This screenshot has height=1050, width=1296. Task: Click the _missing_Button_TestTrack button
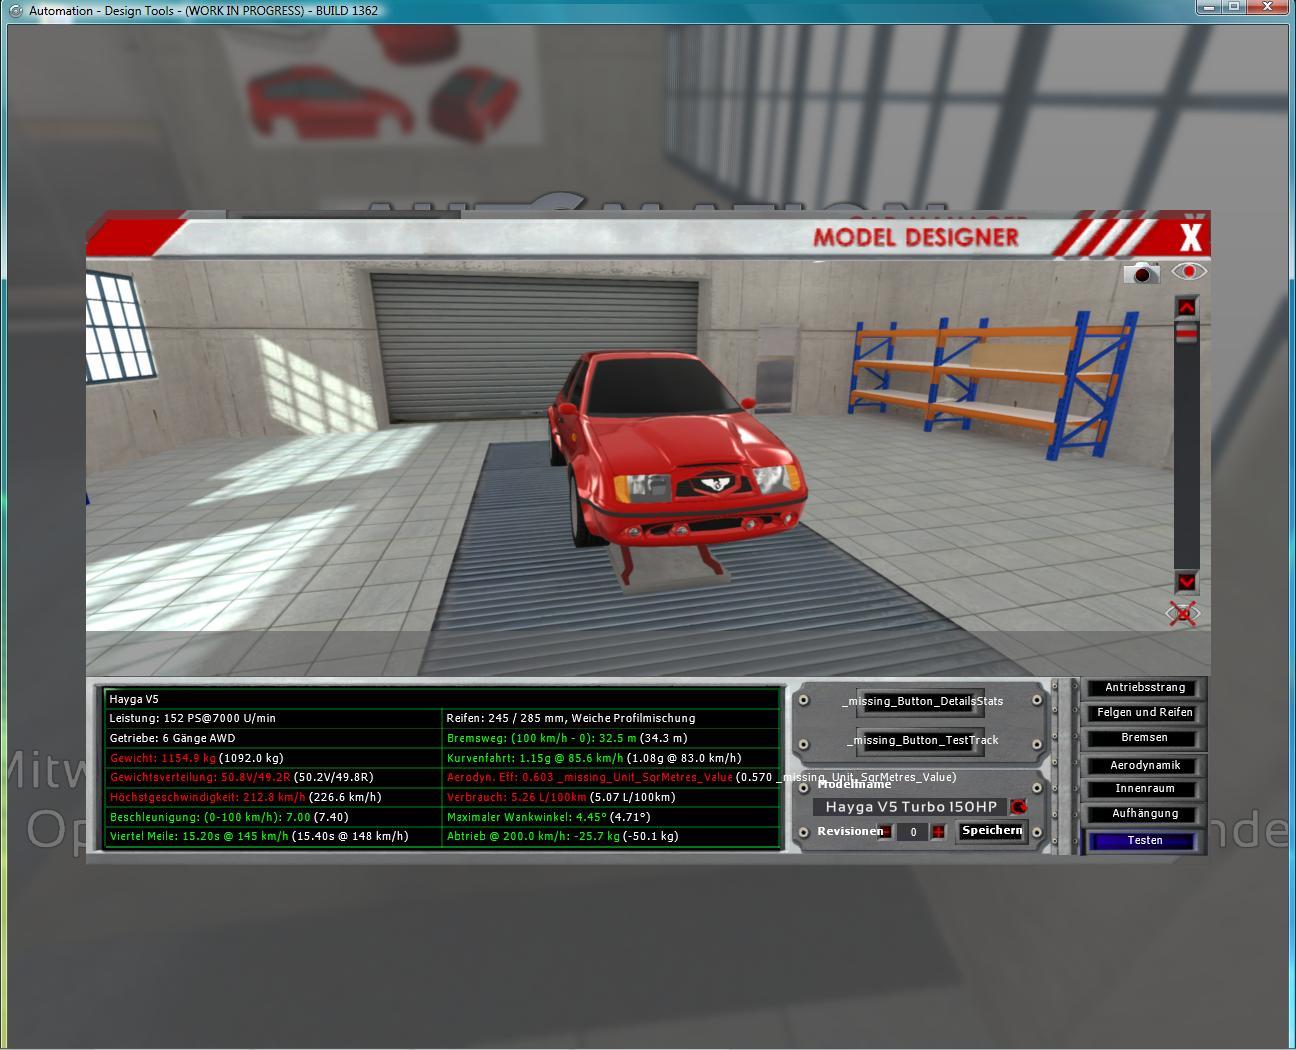(x=921, y=741)
